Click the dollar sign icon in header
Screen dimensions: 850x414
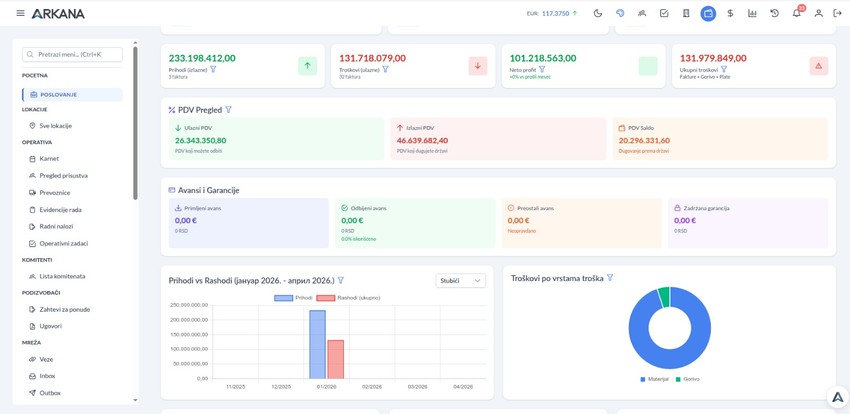pos(730,13)
